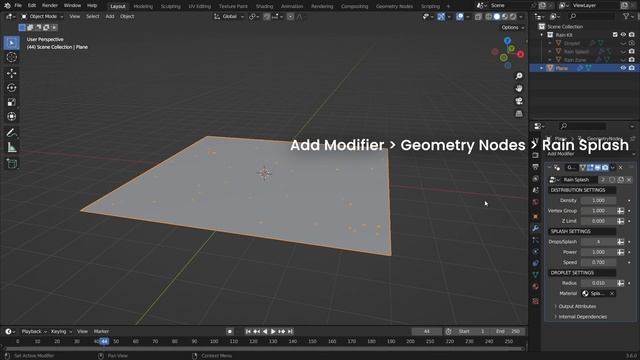Select the Add Cube tool
The height and width of the screenshot is (360, 640).
coord(11,164)
